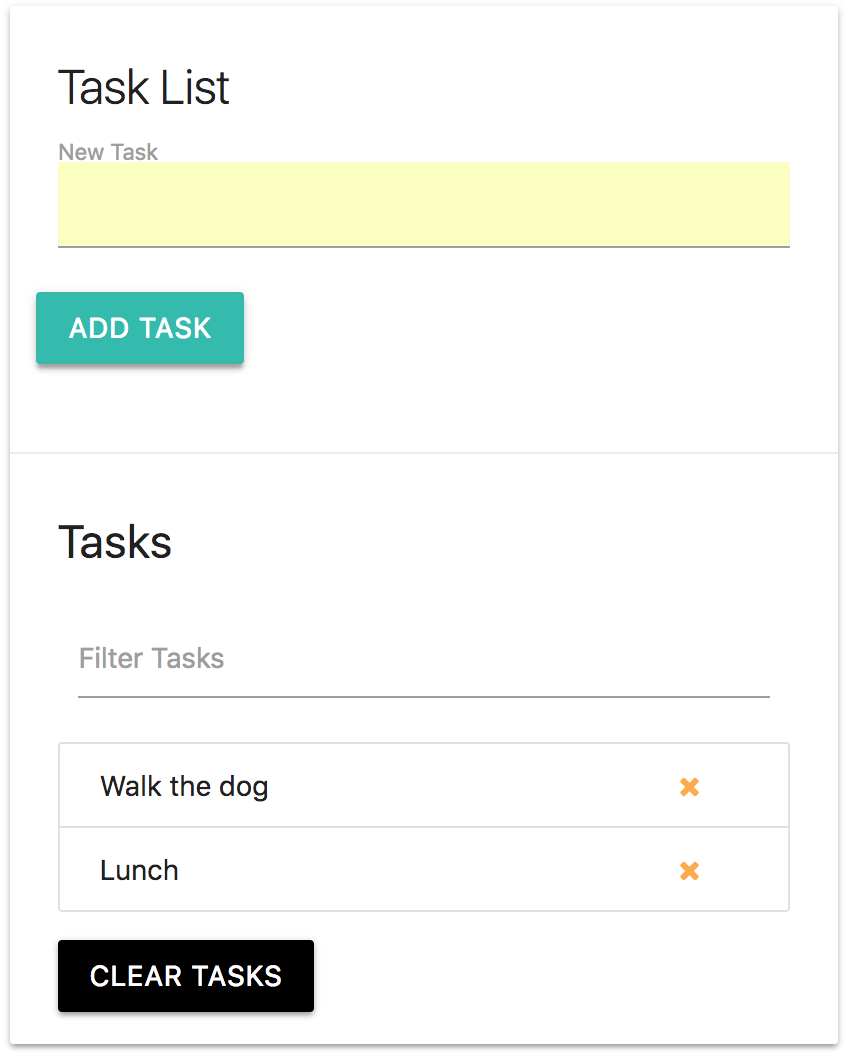The height and width of the screenshot is (1064, 862).
Task: Click the task list container panel
Action: [424, 827]
